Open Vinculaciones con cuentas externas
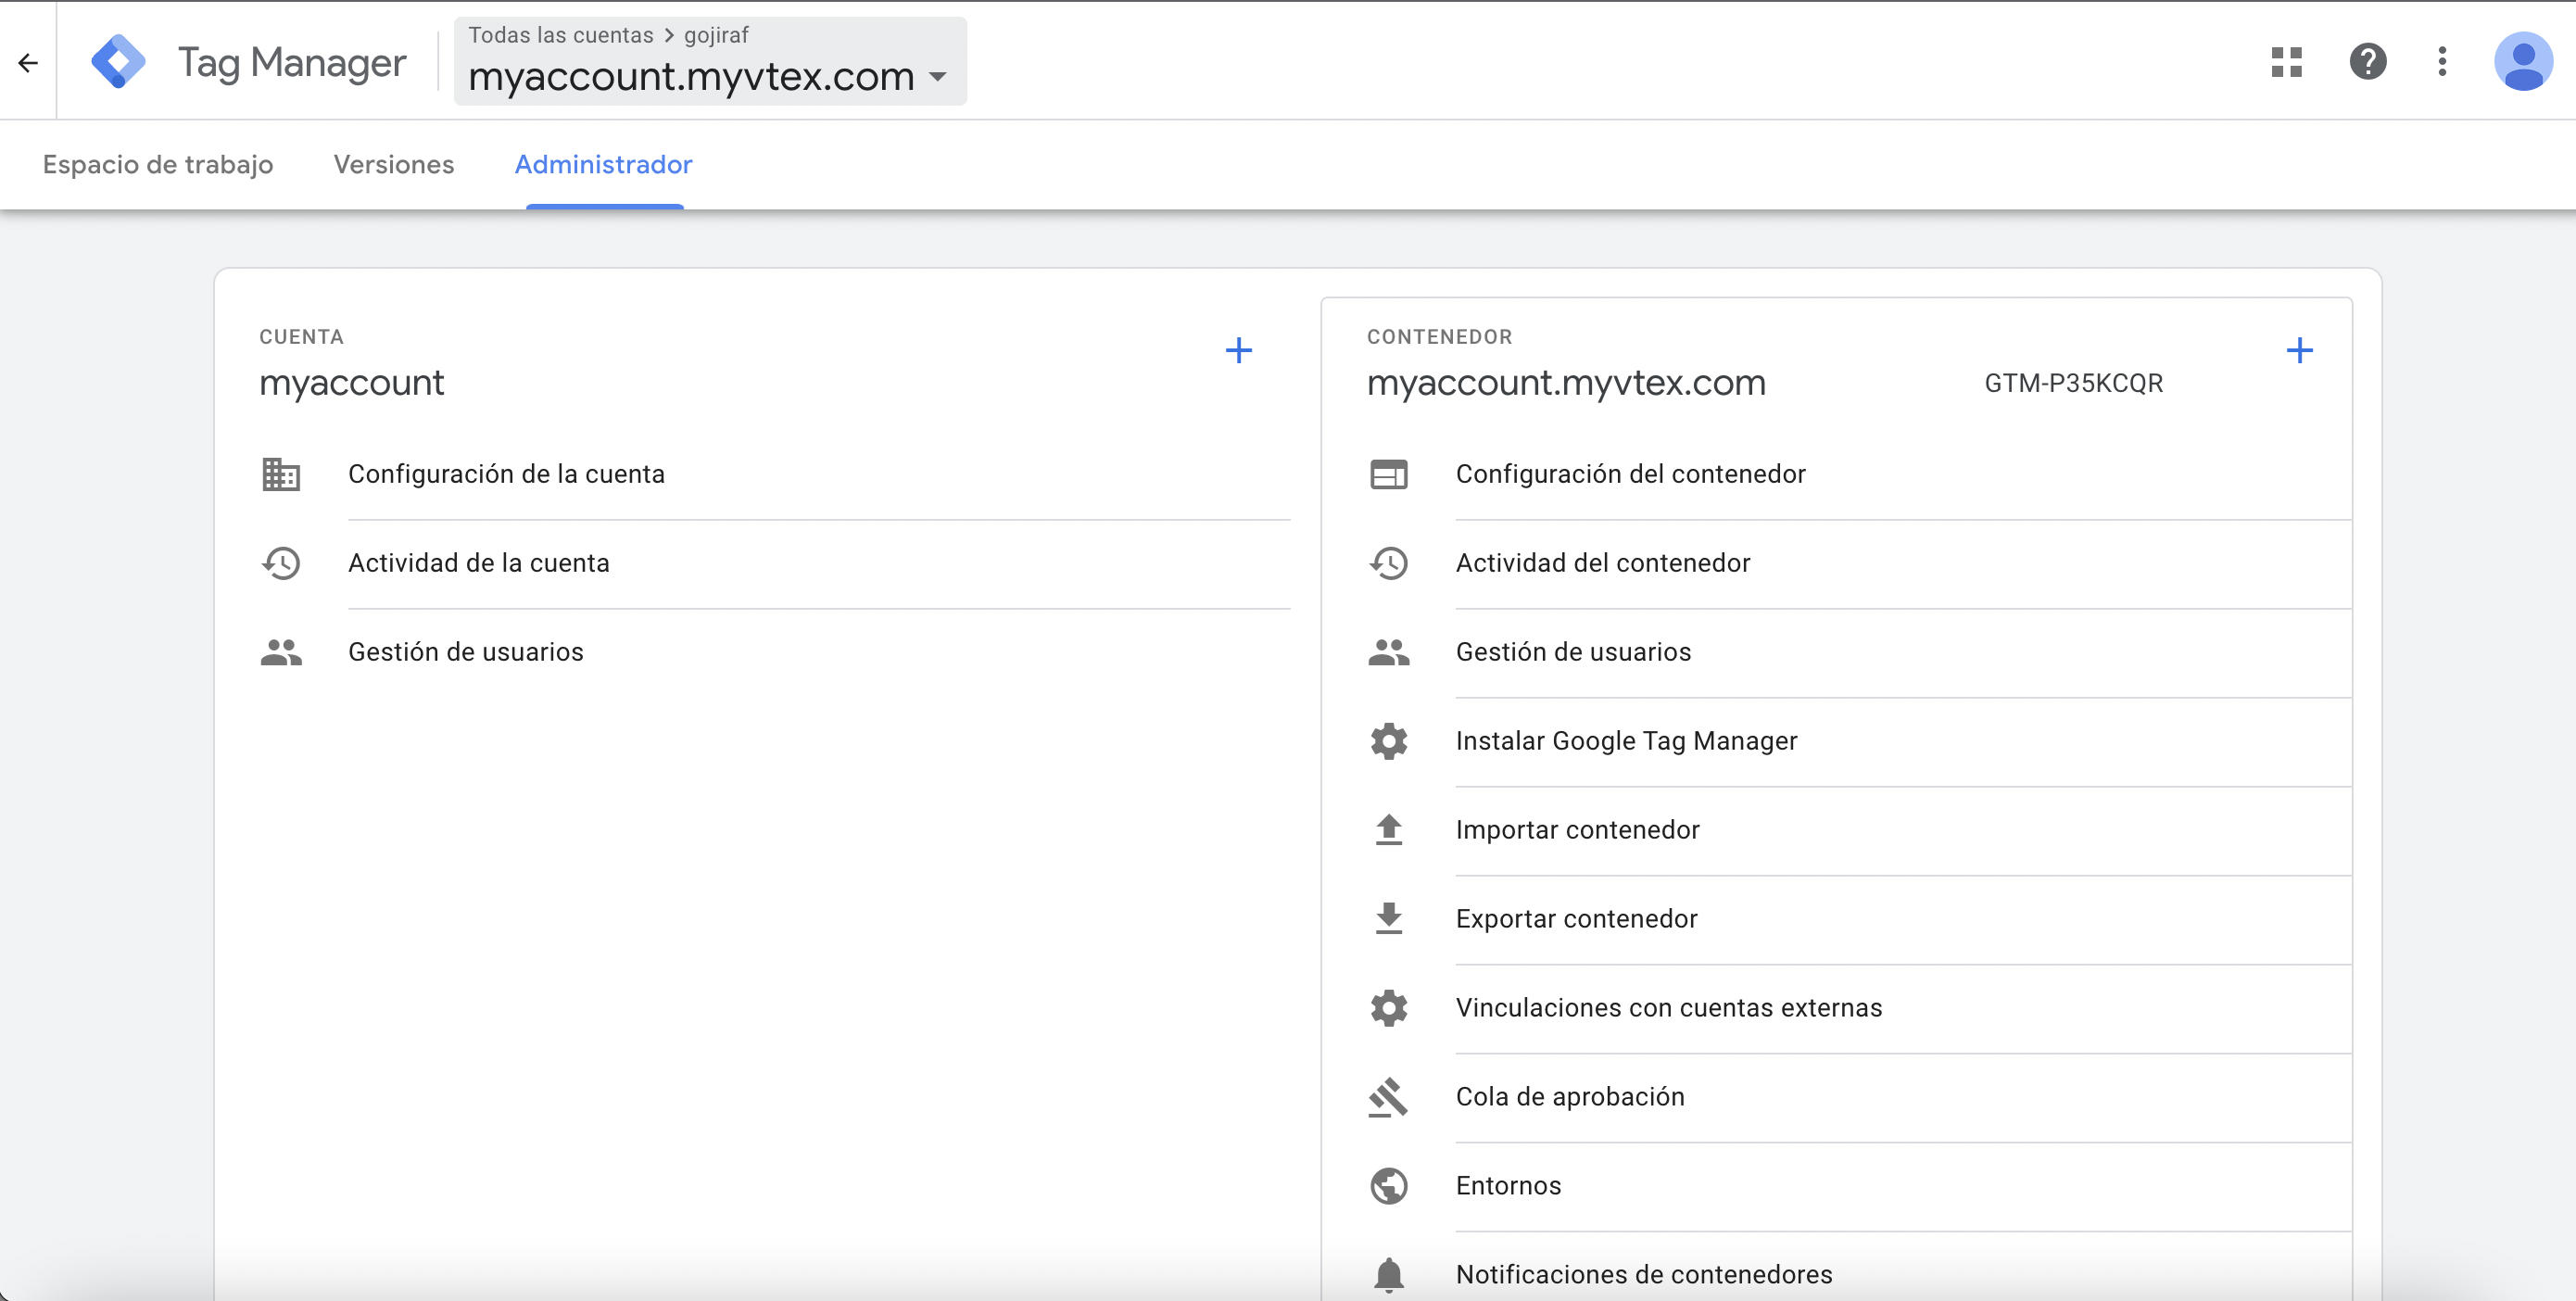The width and height of the screenshot is (2576, 1301). pos(1668,1008)
